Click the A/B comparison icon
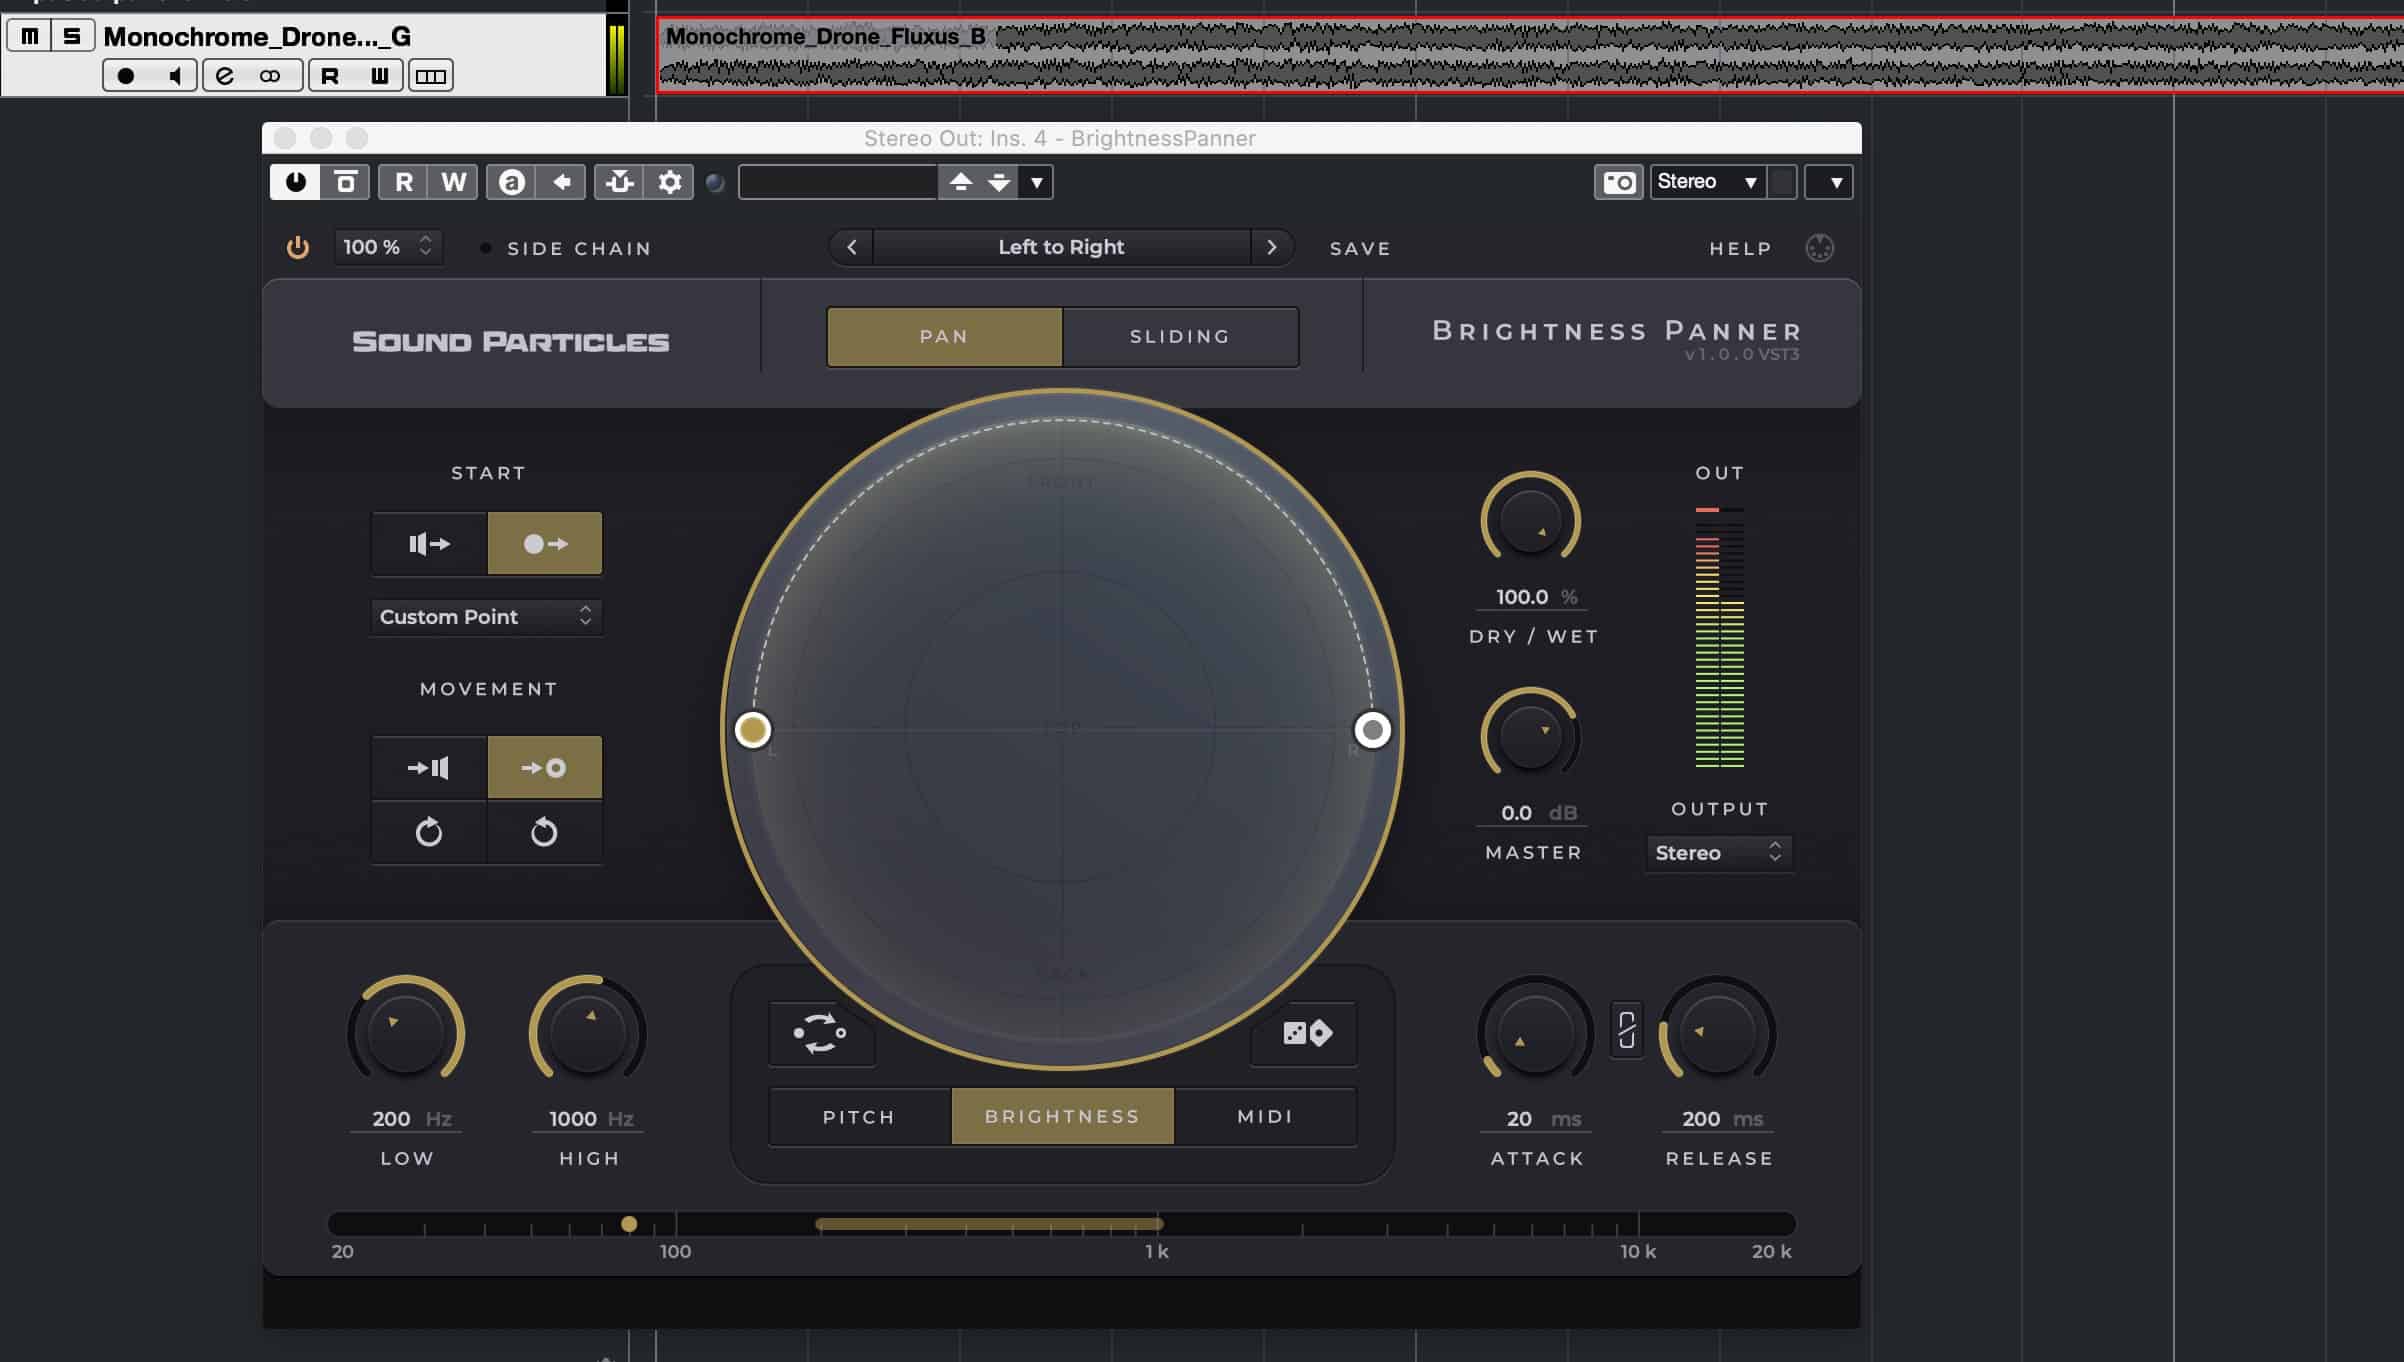Image resolution: width=2404 pixels, height=1362 pixels. pos(511,182)
